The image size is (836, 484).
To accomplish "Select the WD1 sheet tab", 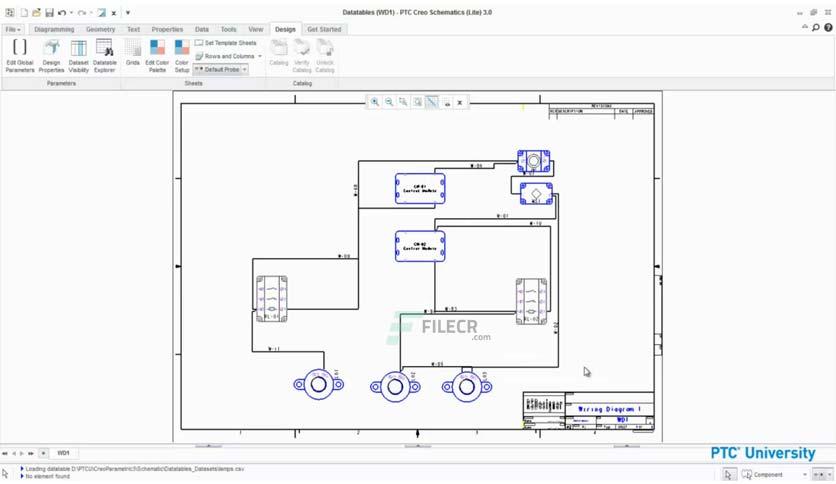I will [63, 453].
